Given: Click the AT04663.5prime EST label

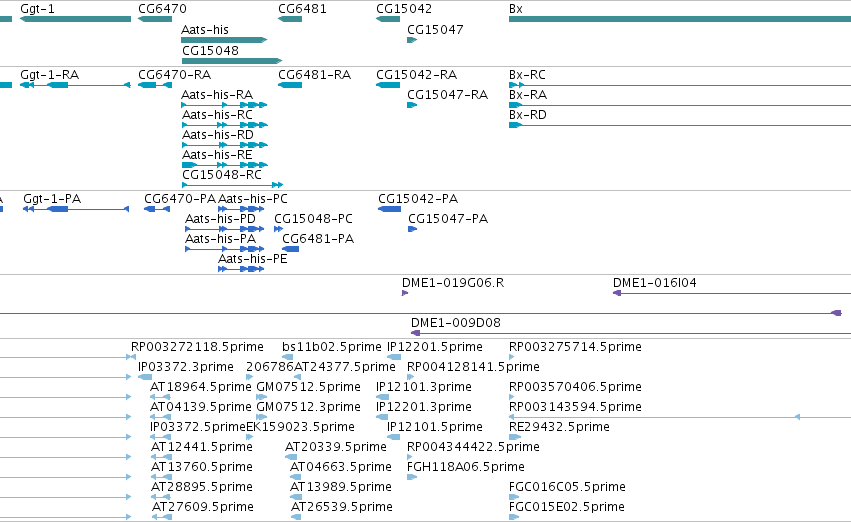Looking at the screenshot, I should coord(341,467).
